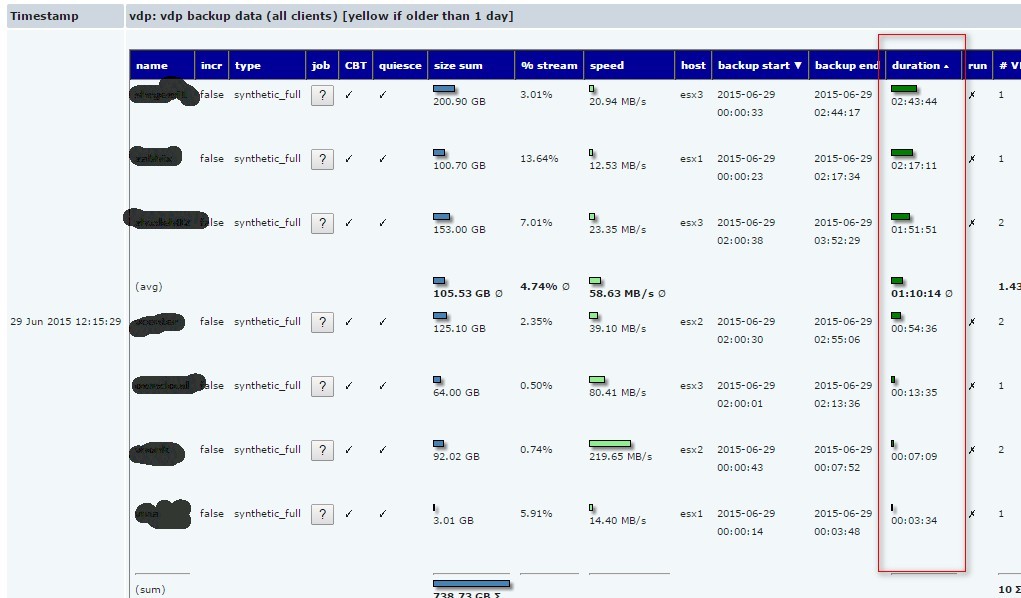Sort table by incr column

tap(212, 65)
